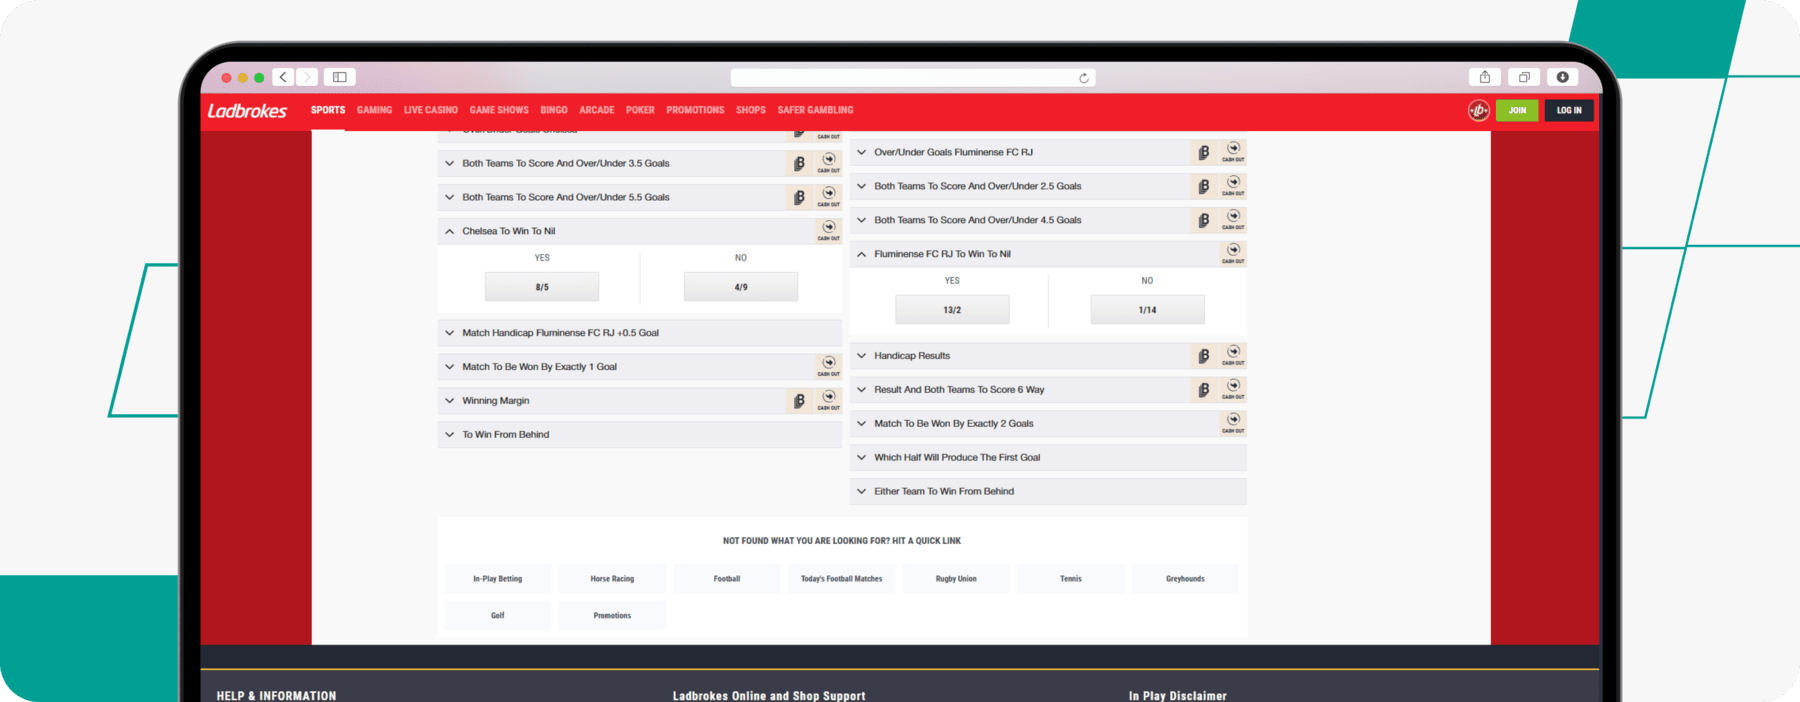The image size is (1800, 702).
Task: Expand Match Handicap Fluminense FC RJ +0.5 Goal
Action: coord(640,333)
